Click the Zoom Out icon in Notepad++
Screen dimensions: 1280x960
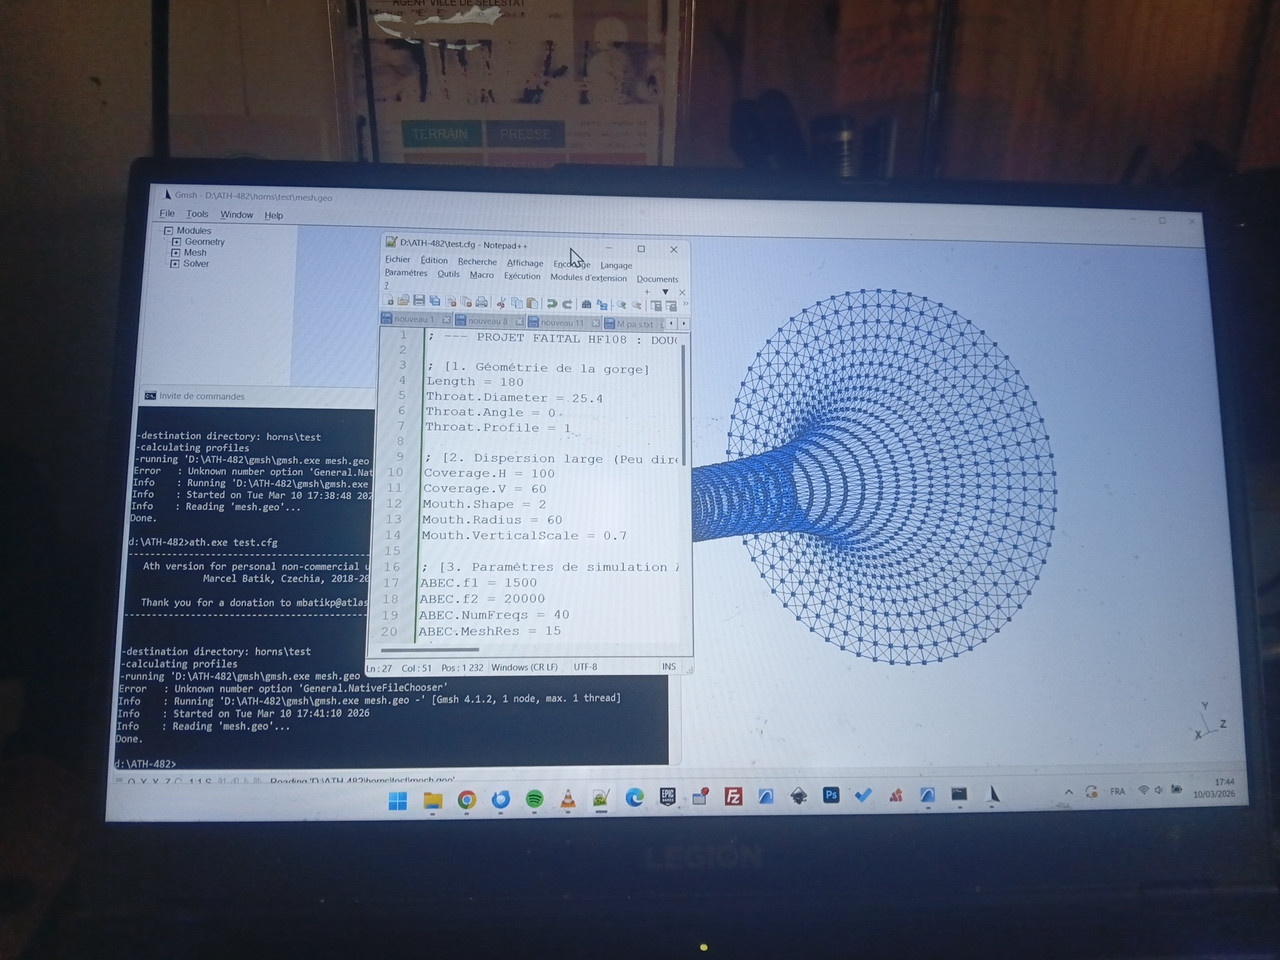coord(636,305)
